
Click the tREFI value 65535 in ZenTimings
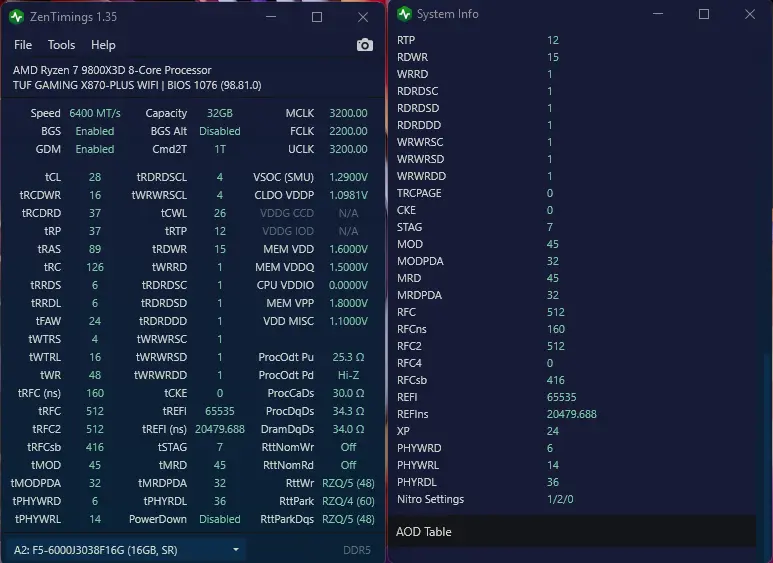tap(219, 411)
